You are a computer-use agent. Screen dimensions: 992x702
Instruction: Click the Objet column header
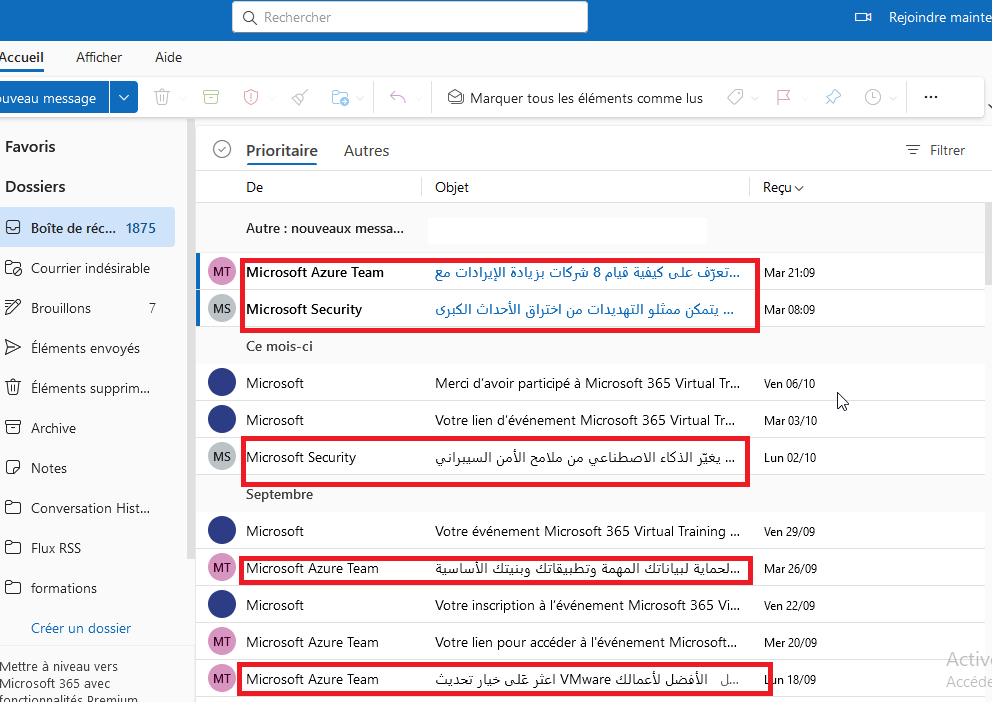coord(452,187)
